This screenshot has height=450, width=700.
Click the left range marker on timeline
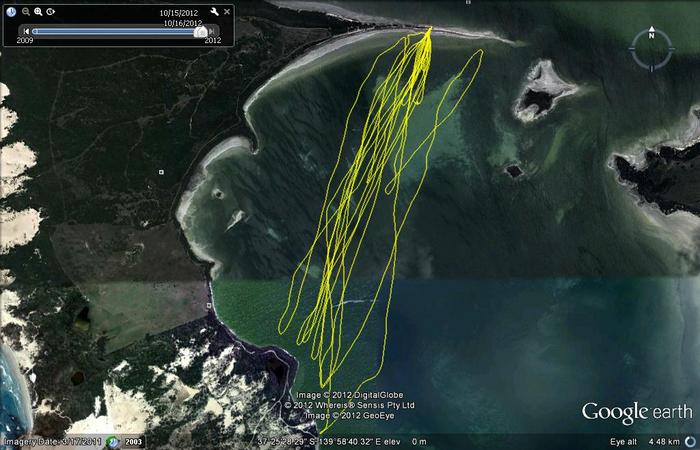click(36, 31)
